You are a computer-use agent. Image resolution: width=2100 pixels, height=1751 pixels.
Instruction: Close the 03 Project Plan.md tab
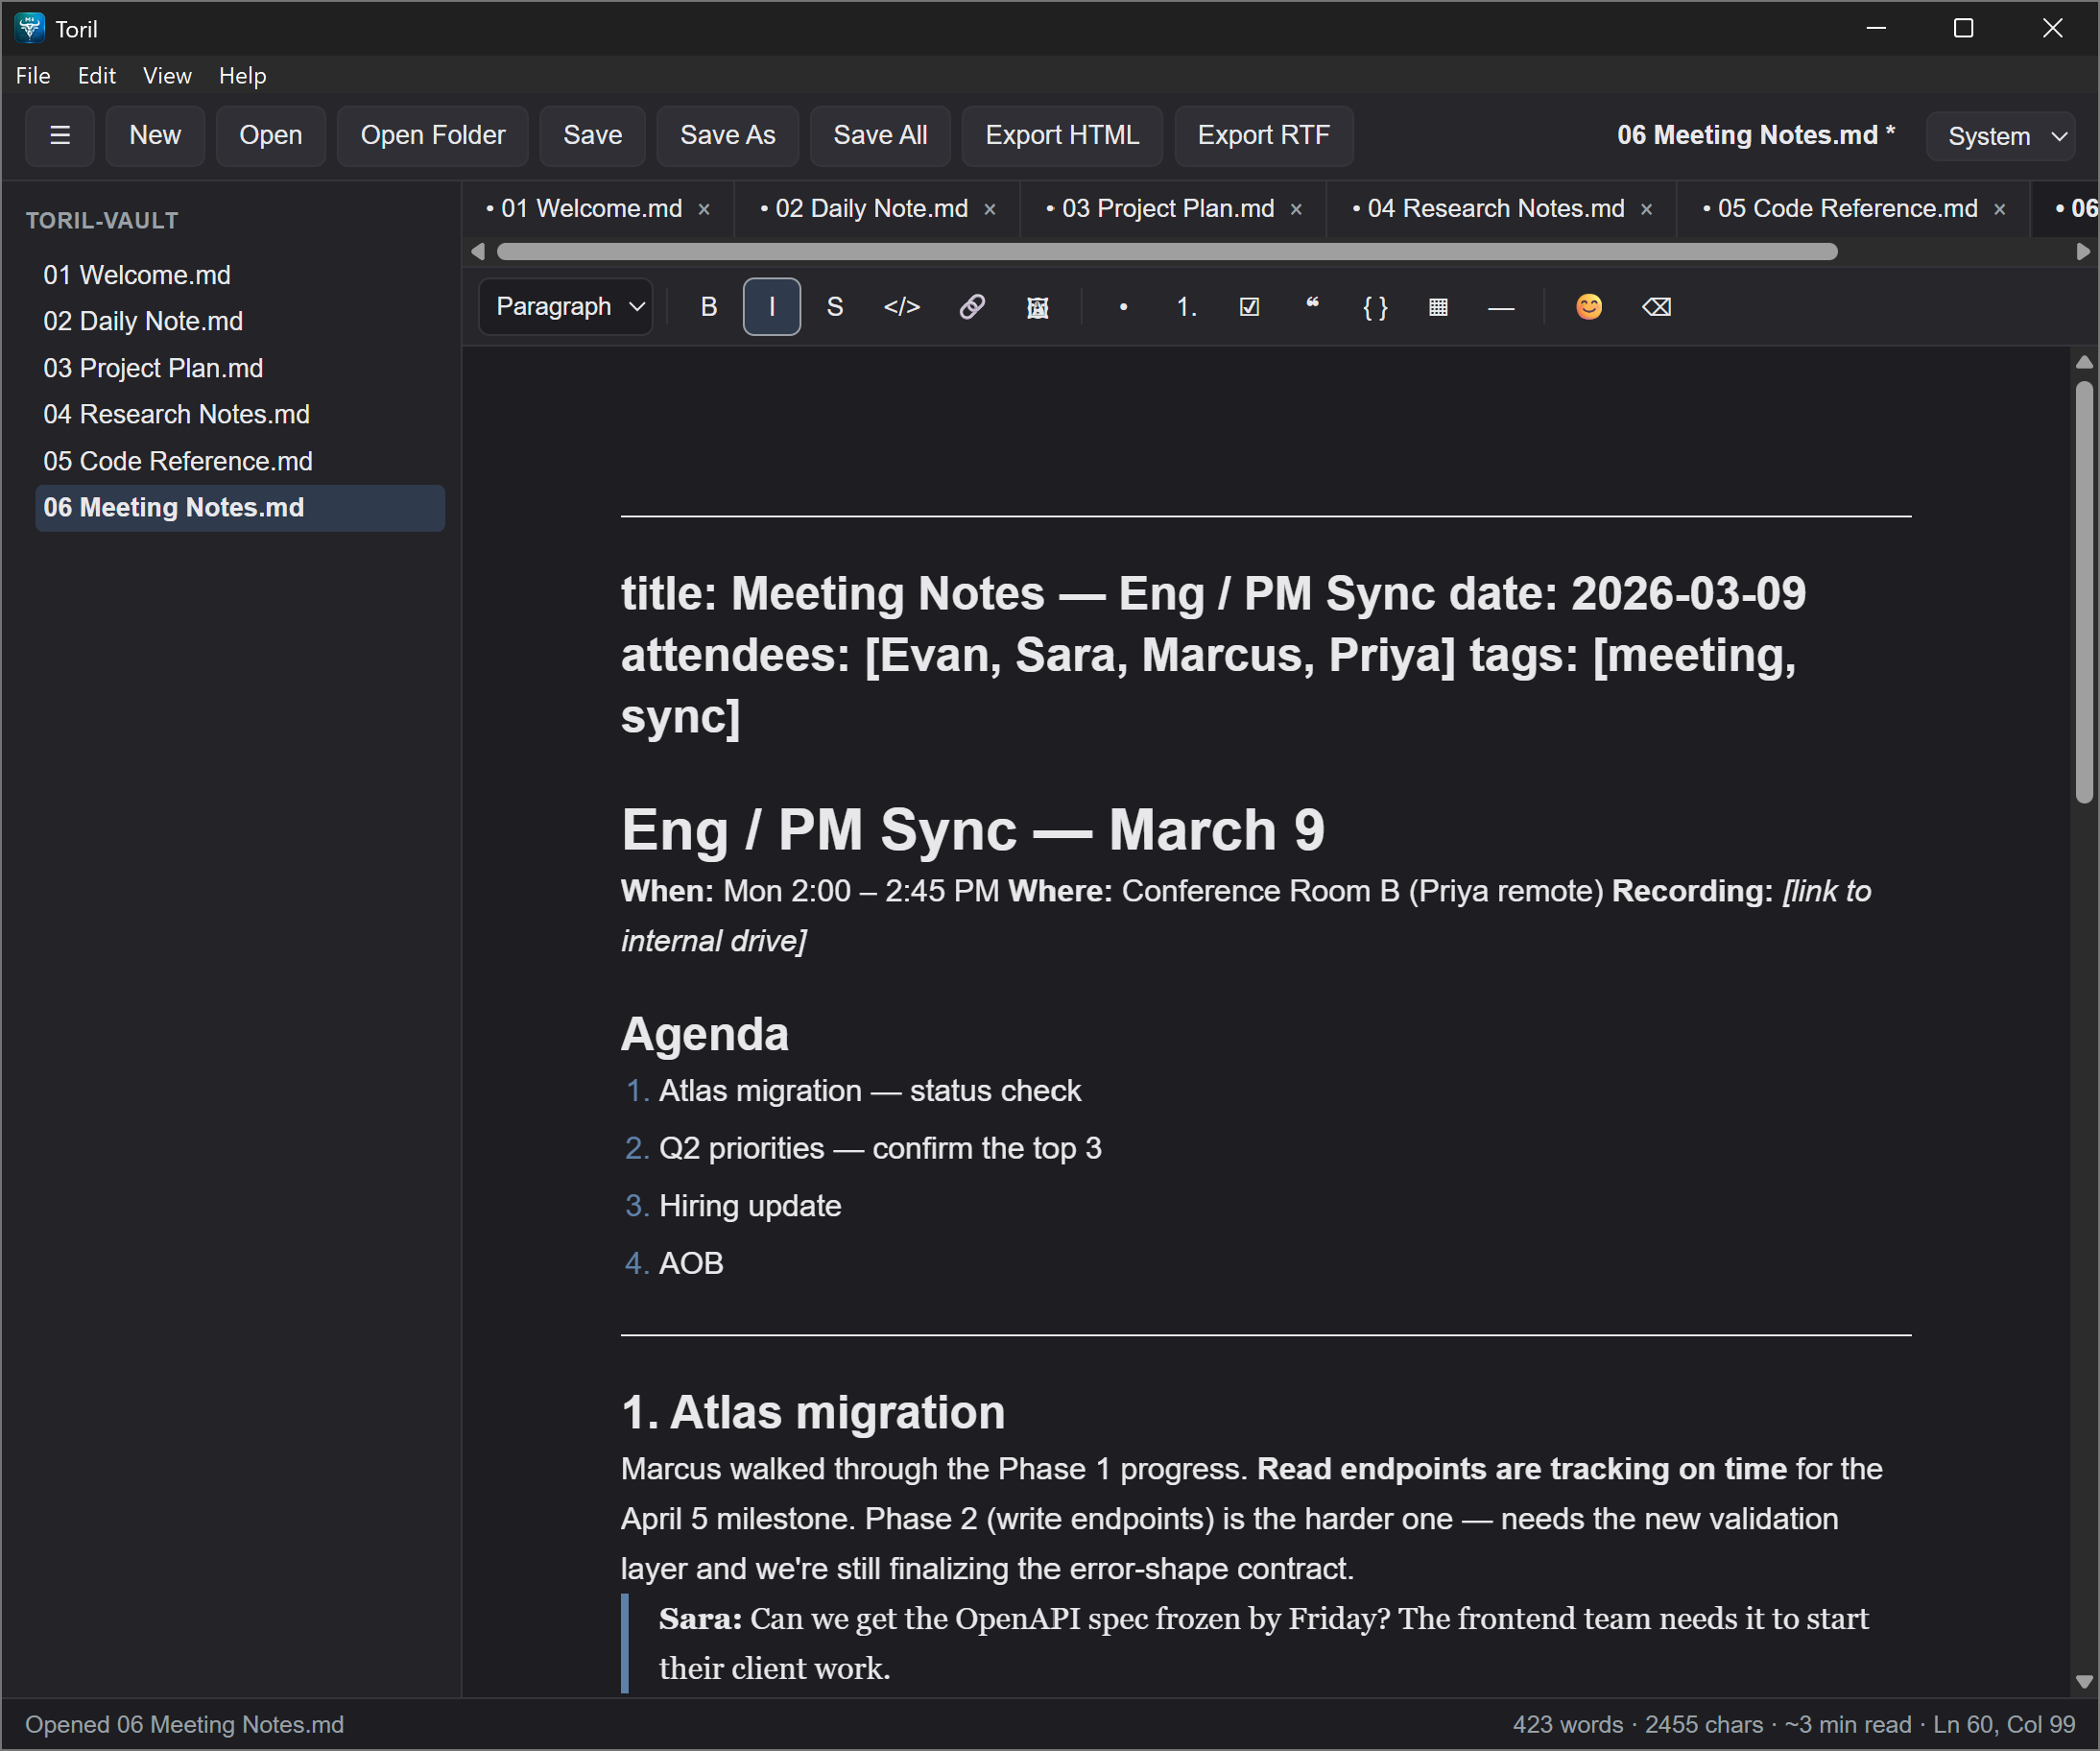1296,210
